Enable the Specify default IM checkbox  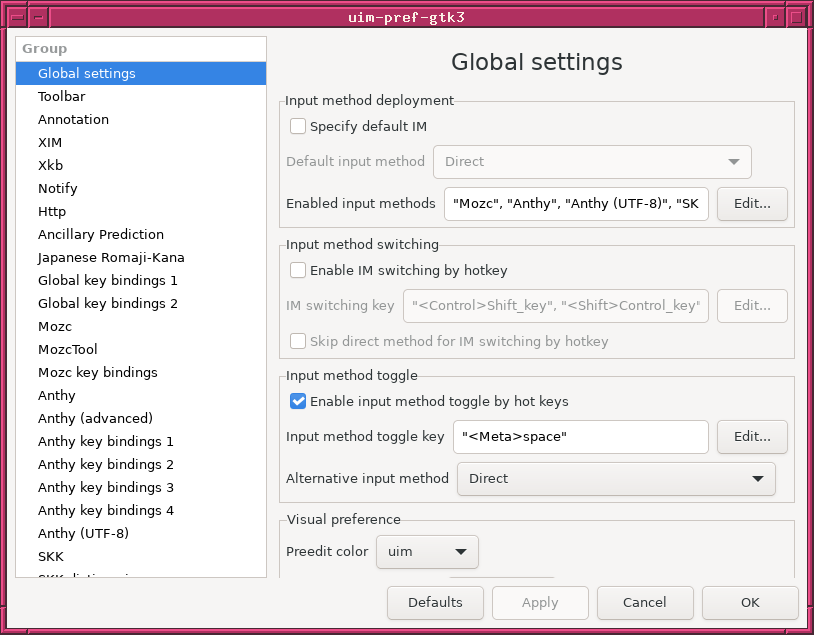(x=298, y=127)
